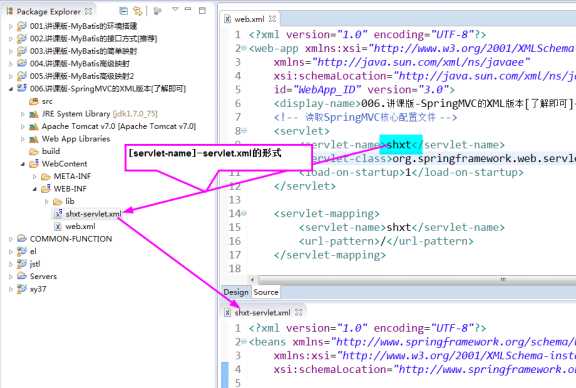This screenshot has height=388, width=576.
Task: Toggle Link with Editor in Package Explorer
Action: [138, 11]
